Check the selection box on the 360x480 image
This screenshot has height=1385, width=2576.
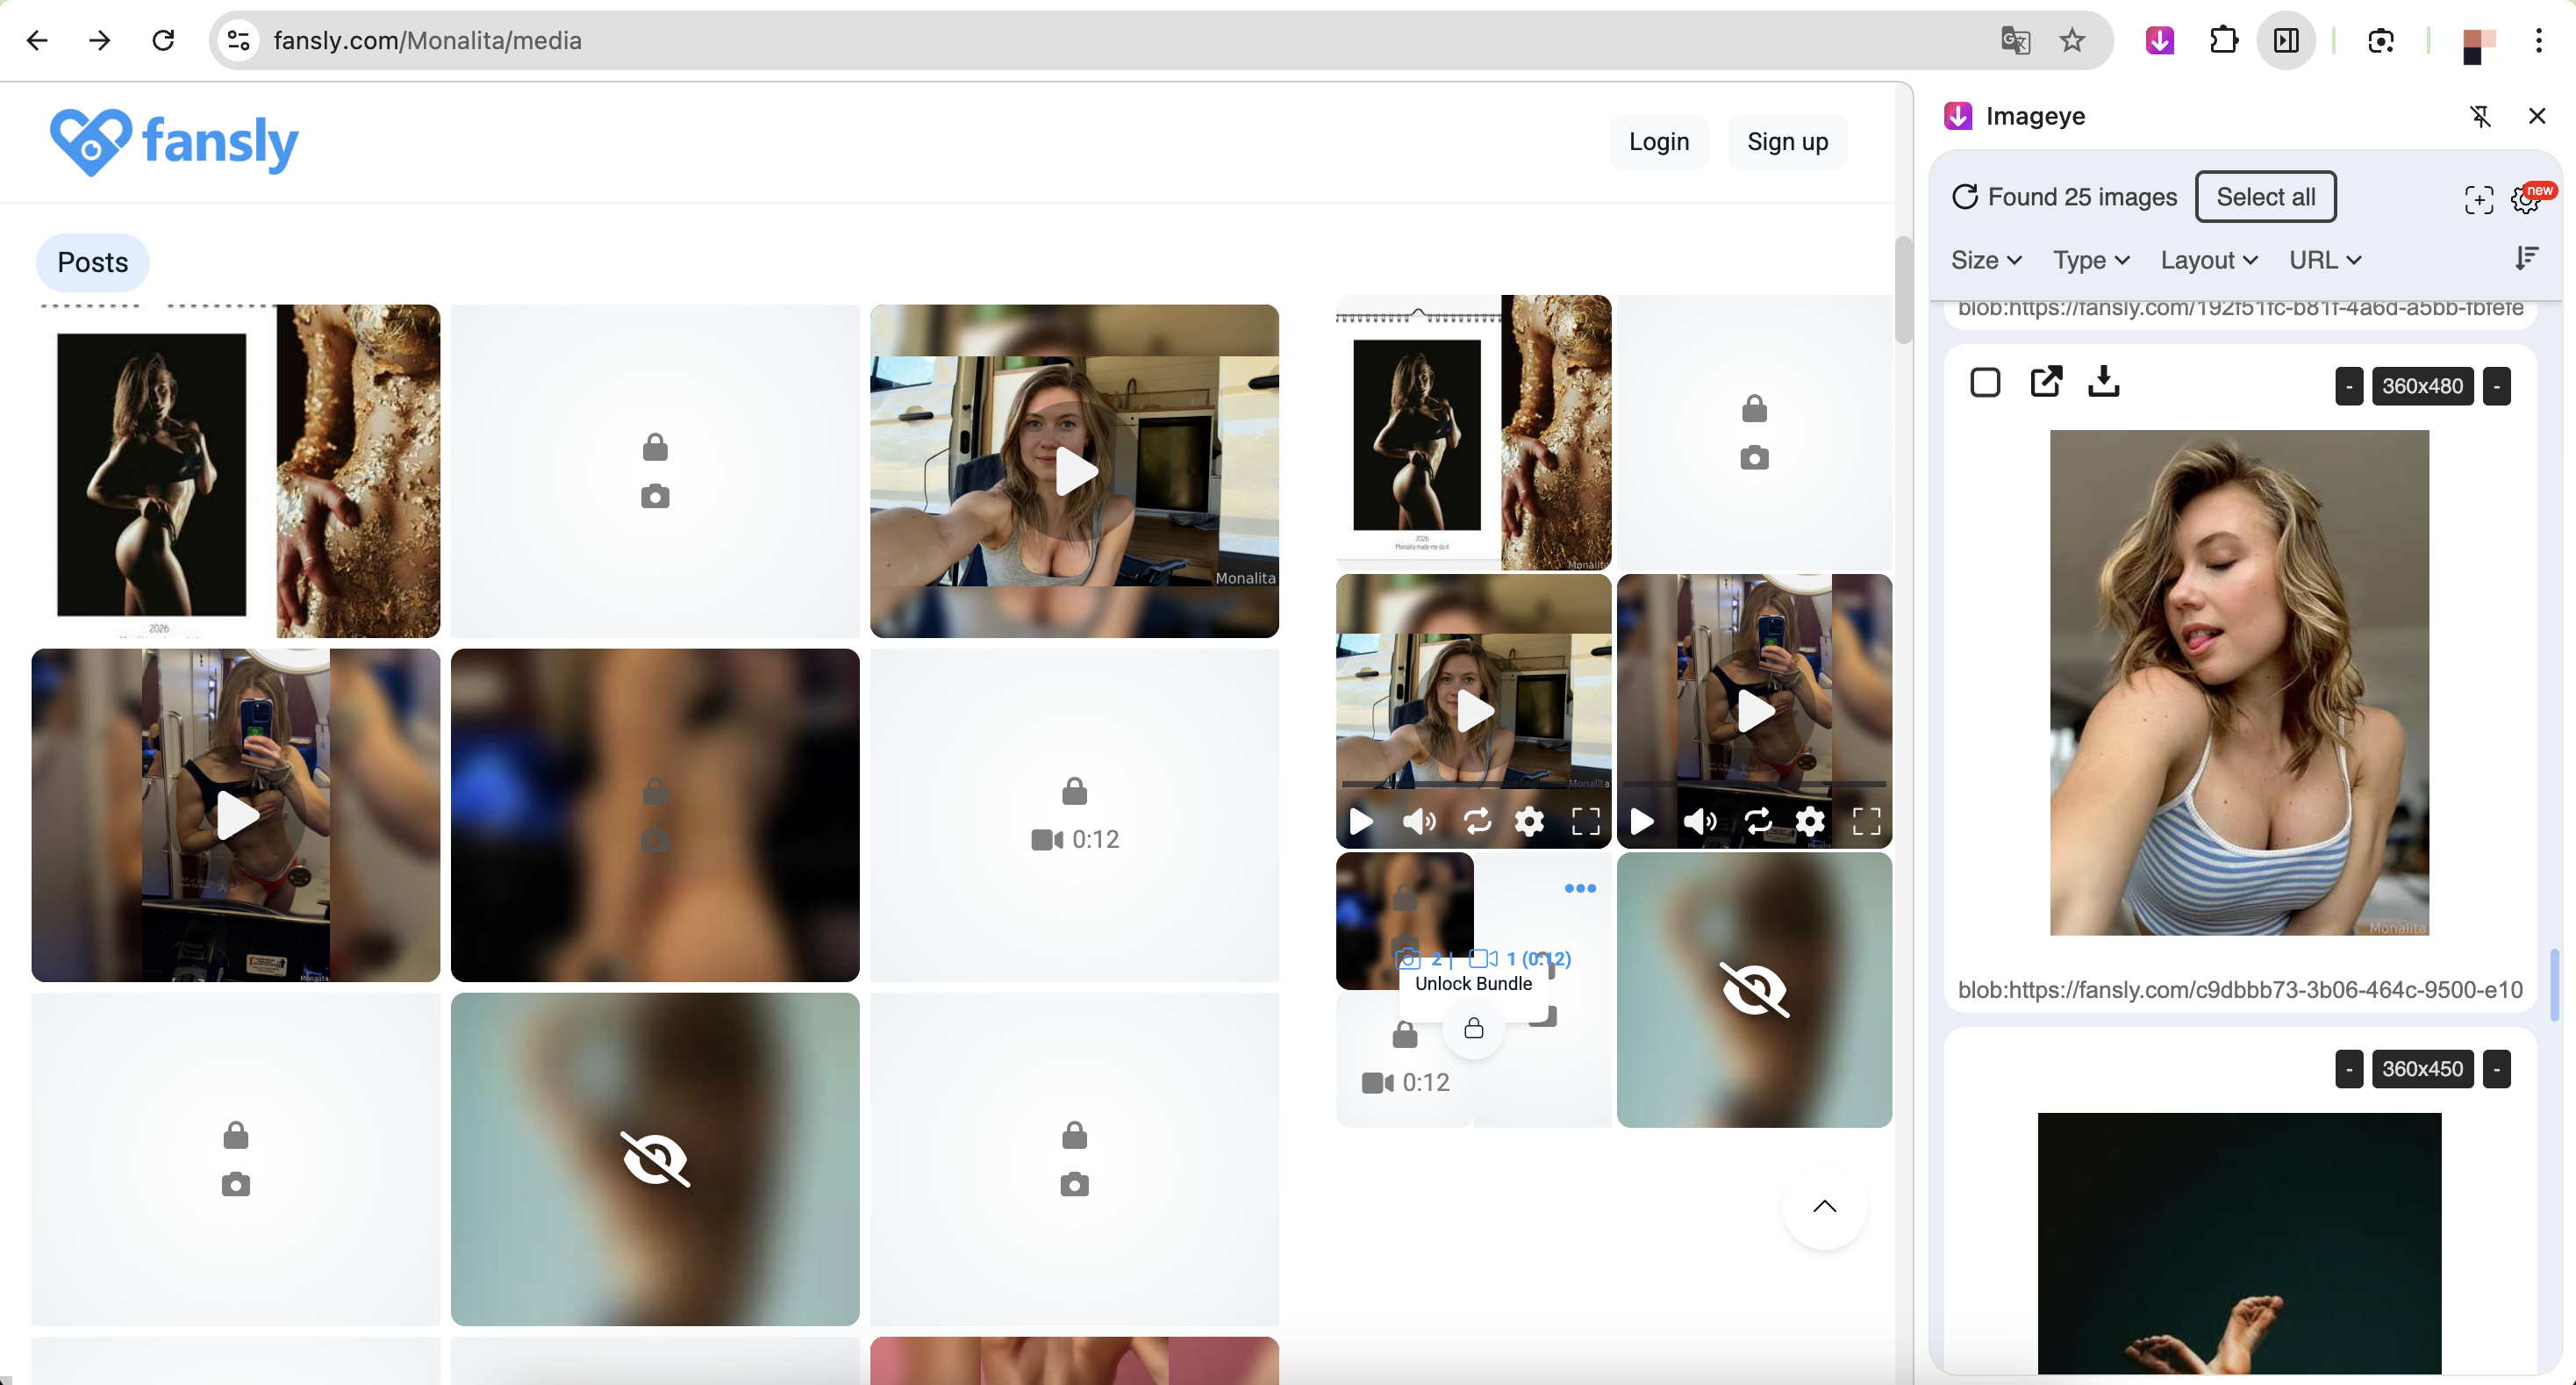tap(1985, 382)
